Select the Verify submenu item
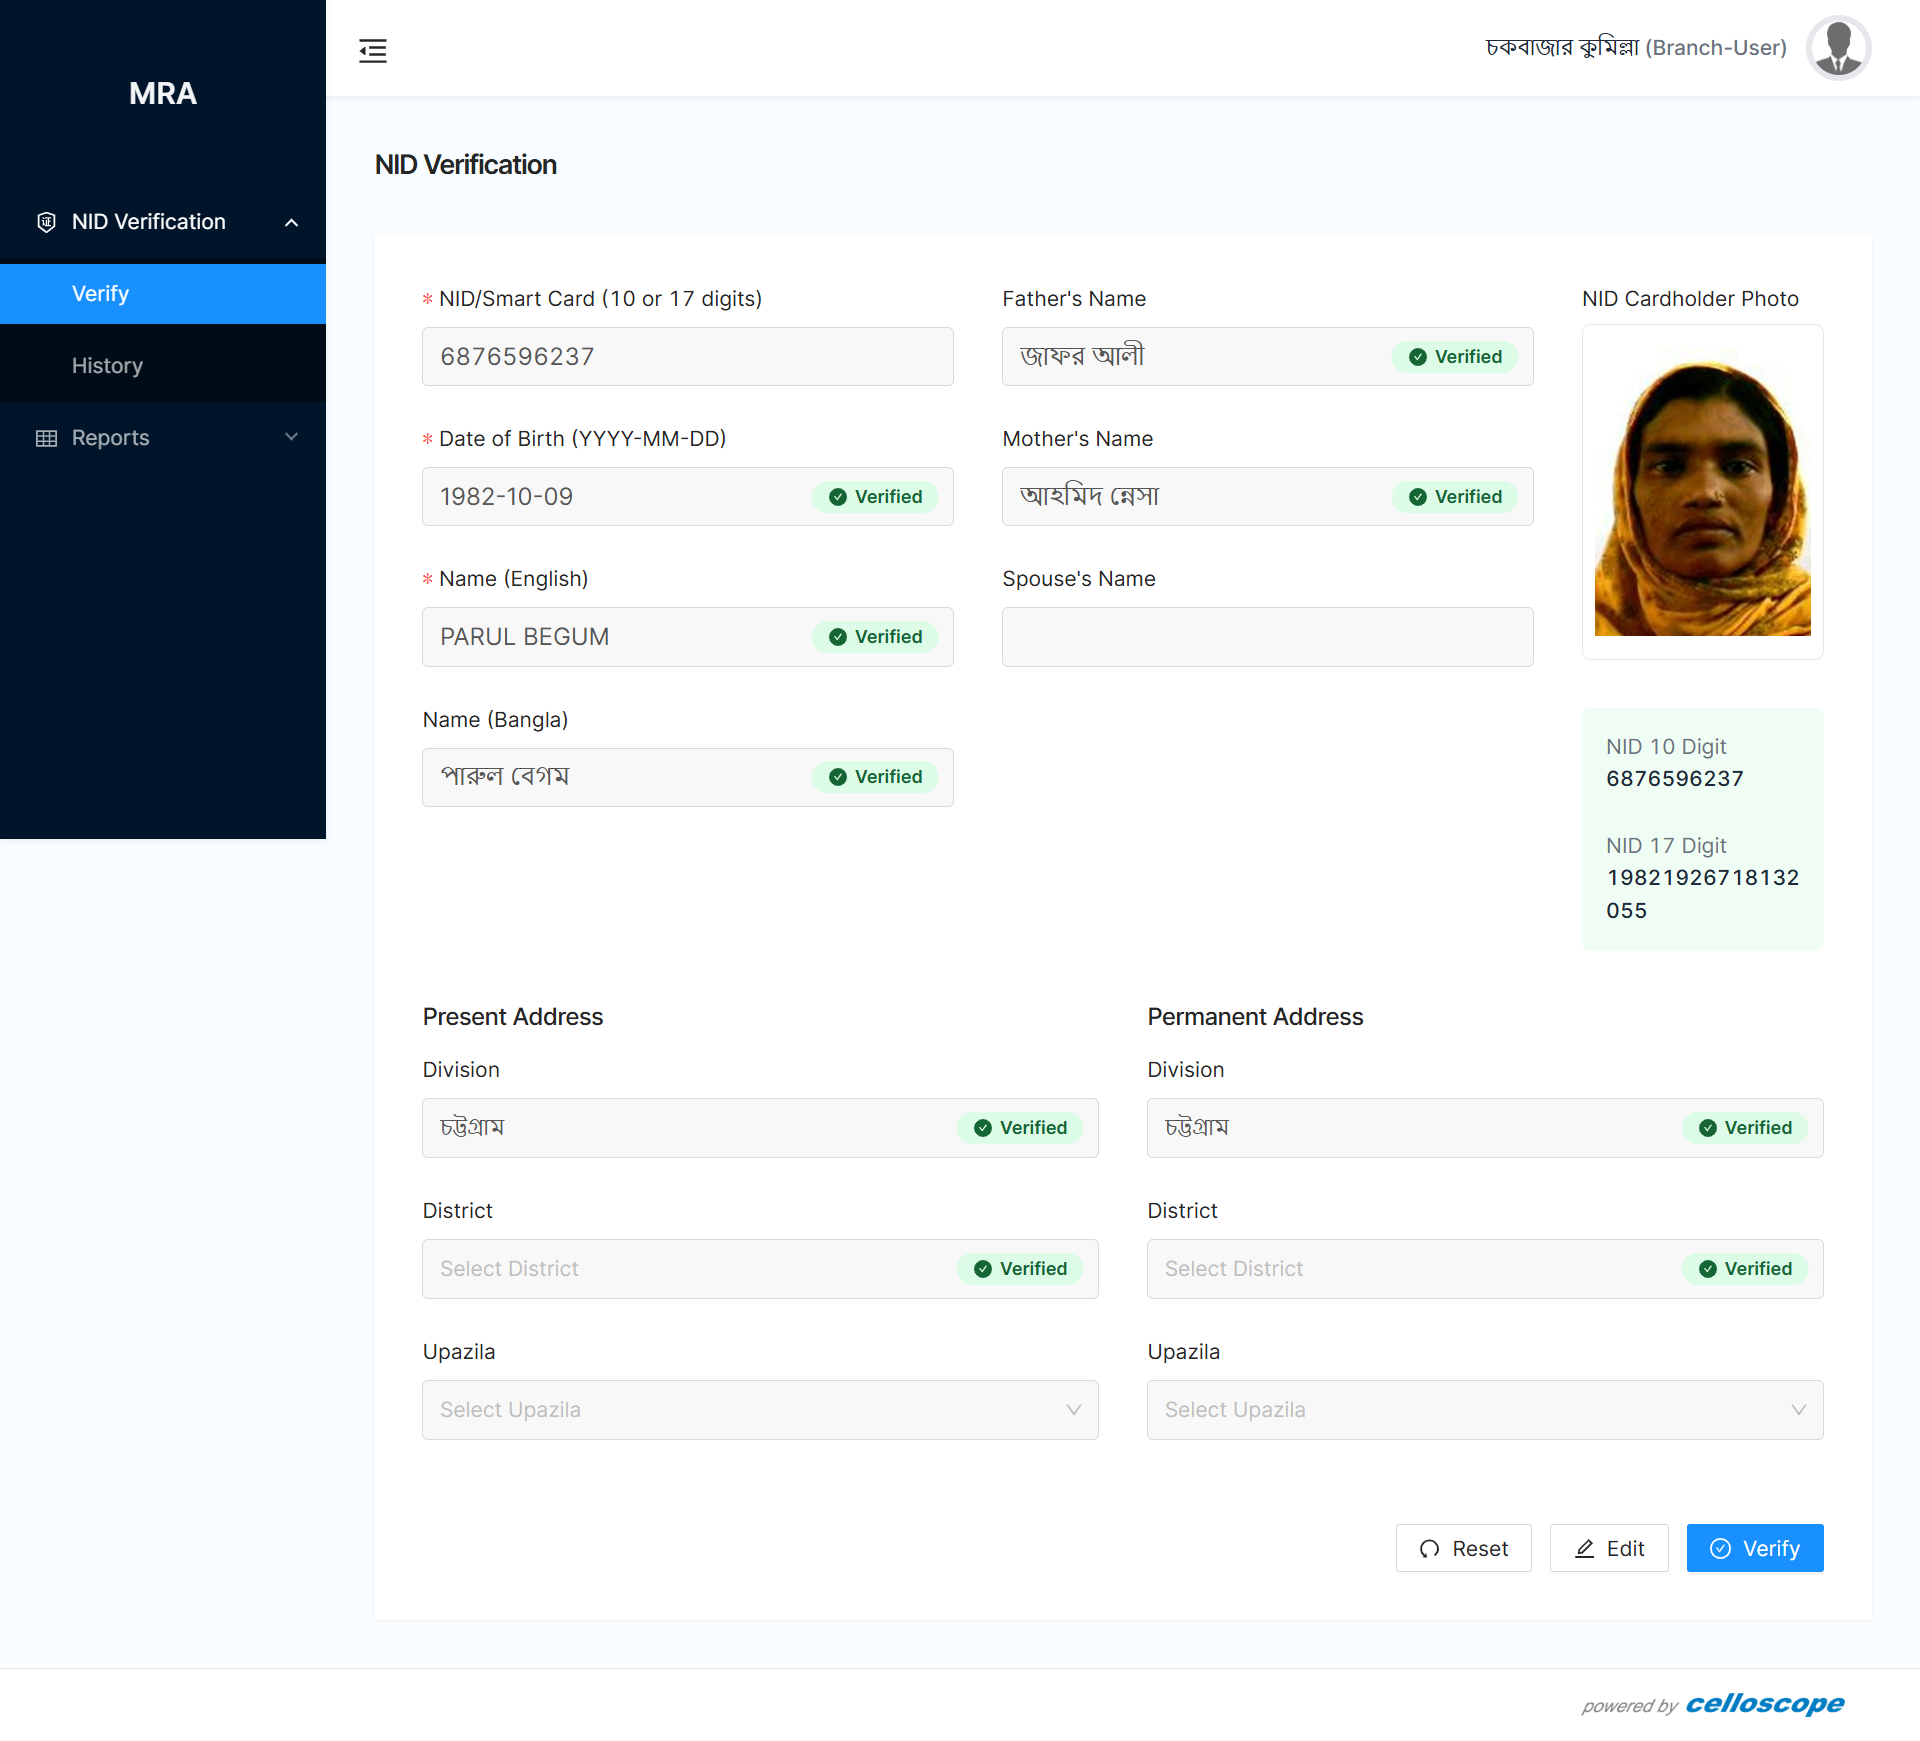 point(100,294)
